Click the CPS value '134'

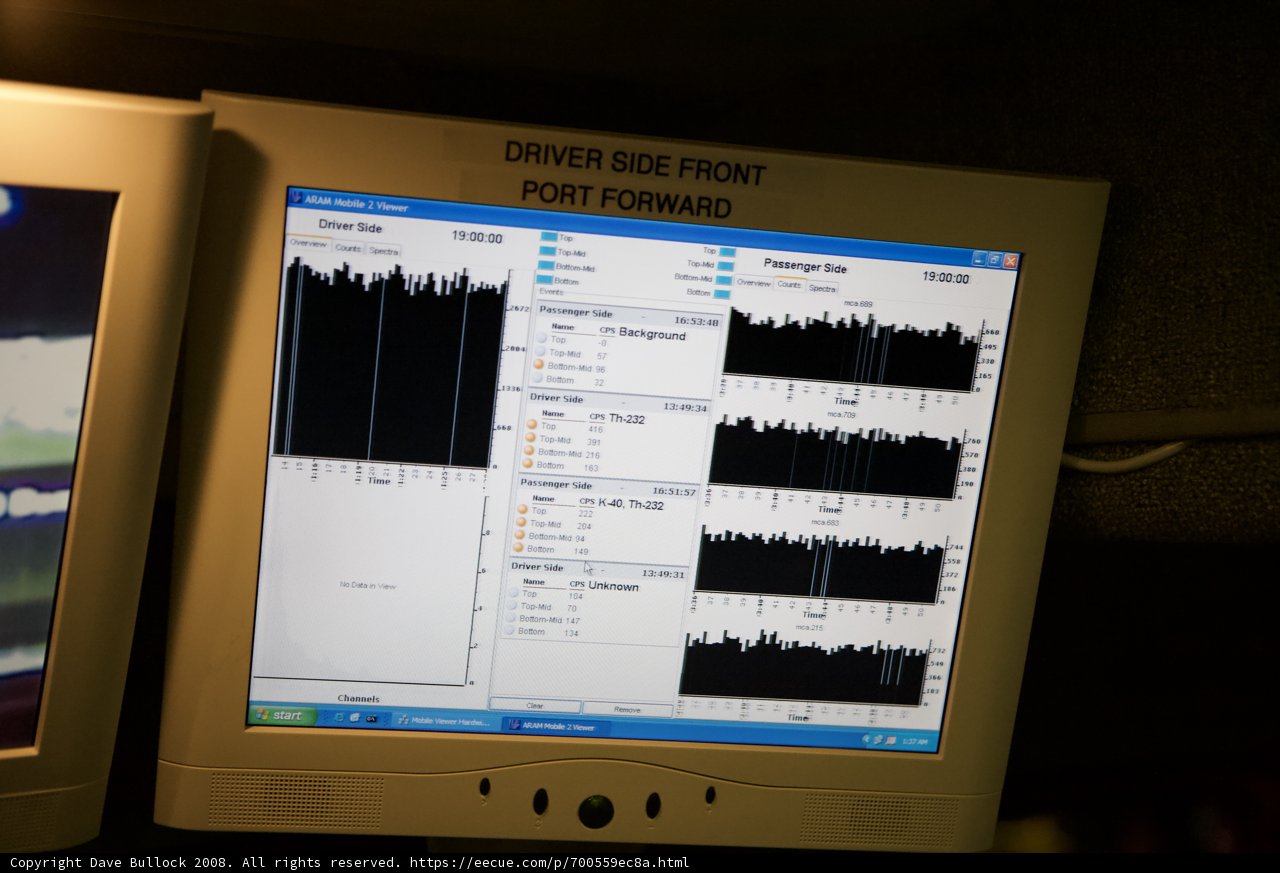(571, 633)
